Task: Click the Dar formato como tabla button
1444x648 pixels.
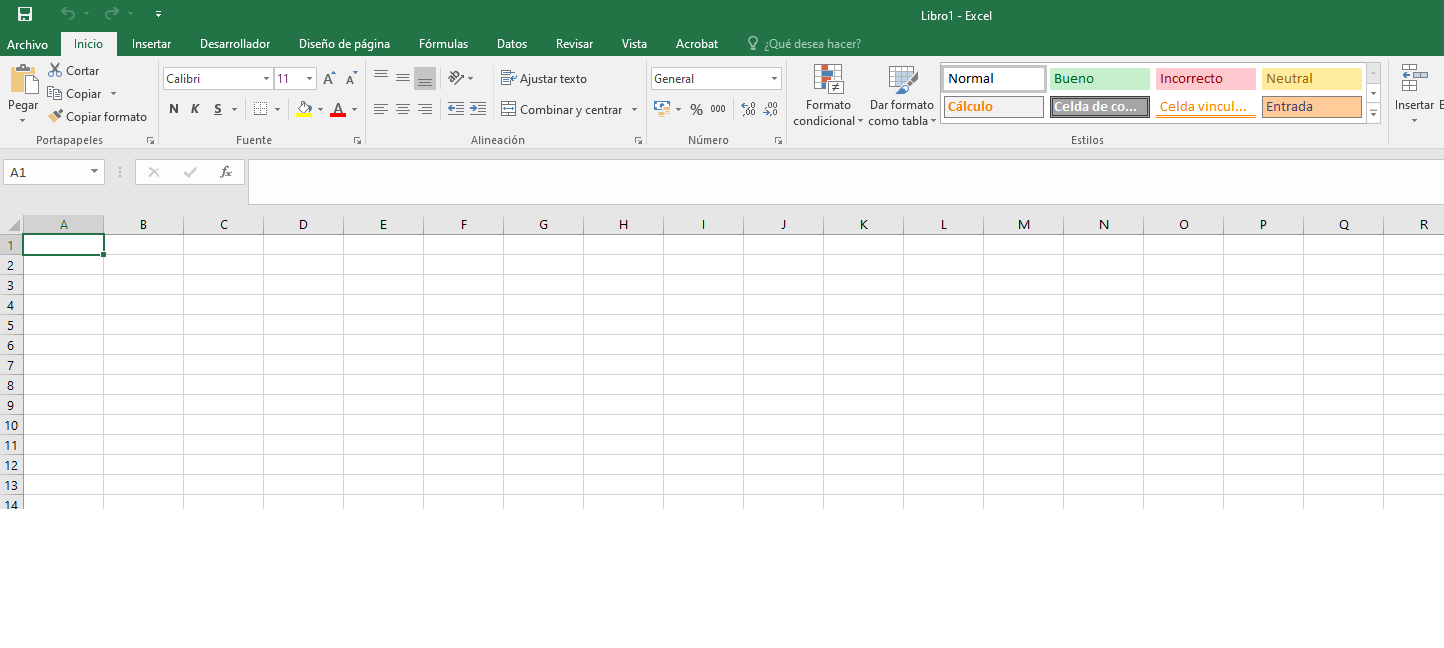Action: coord(902,96)
